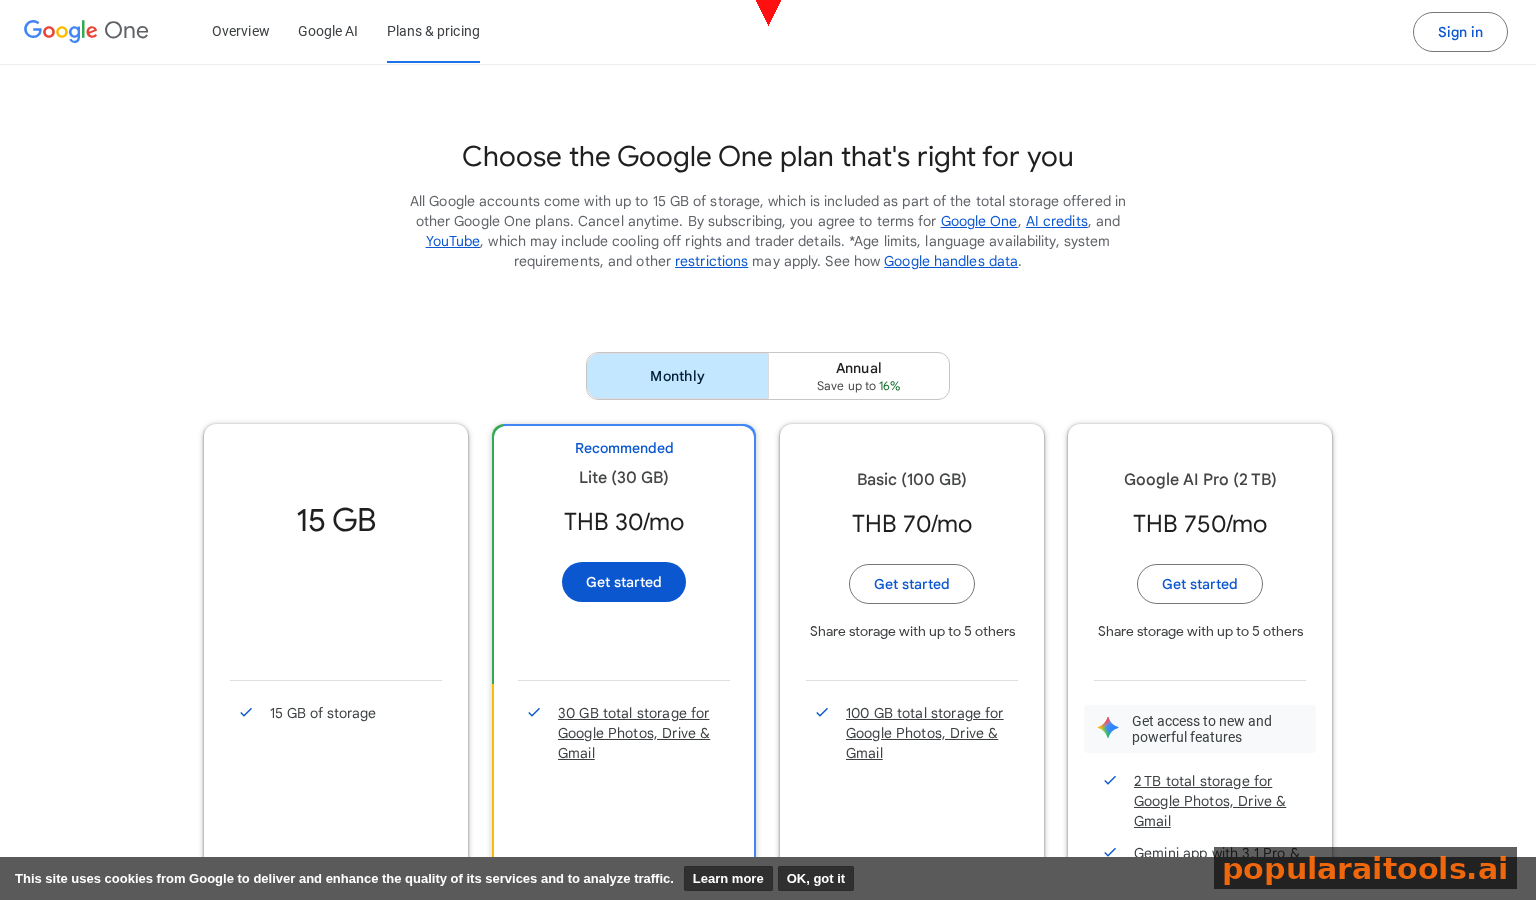Viewport: 1536px width, 900px height.
Task: Click the popularaitools.ai watermark
Action: click(1365, 869)
